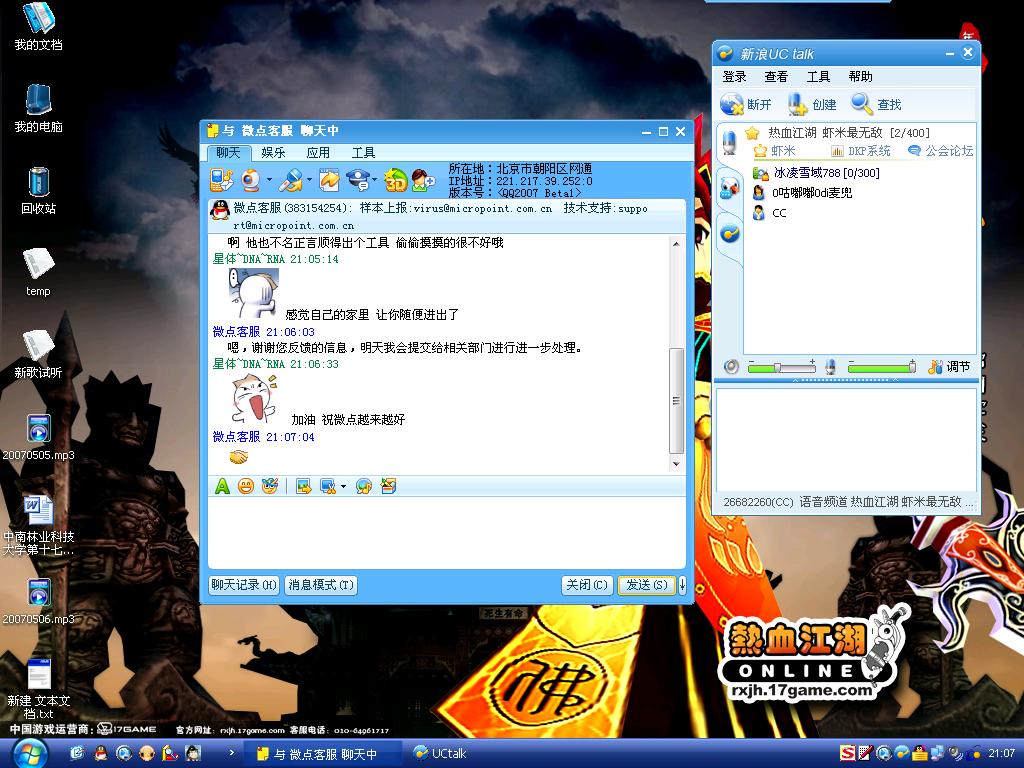This screenshot has width=1024, height=768.
Task: Open the 登录 menu in UC talk
Action: click(734, 76)
